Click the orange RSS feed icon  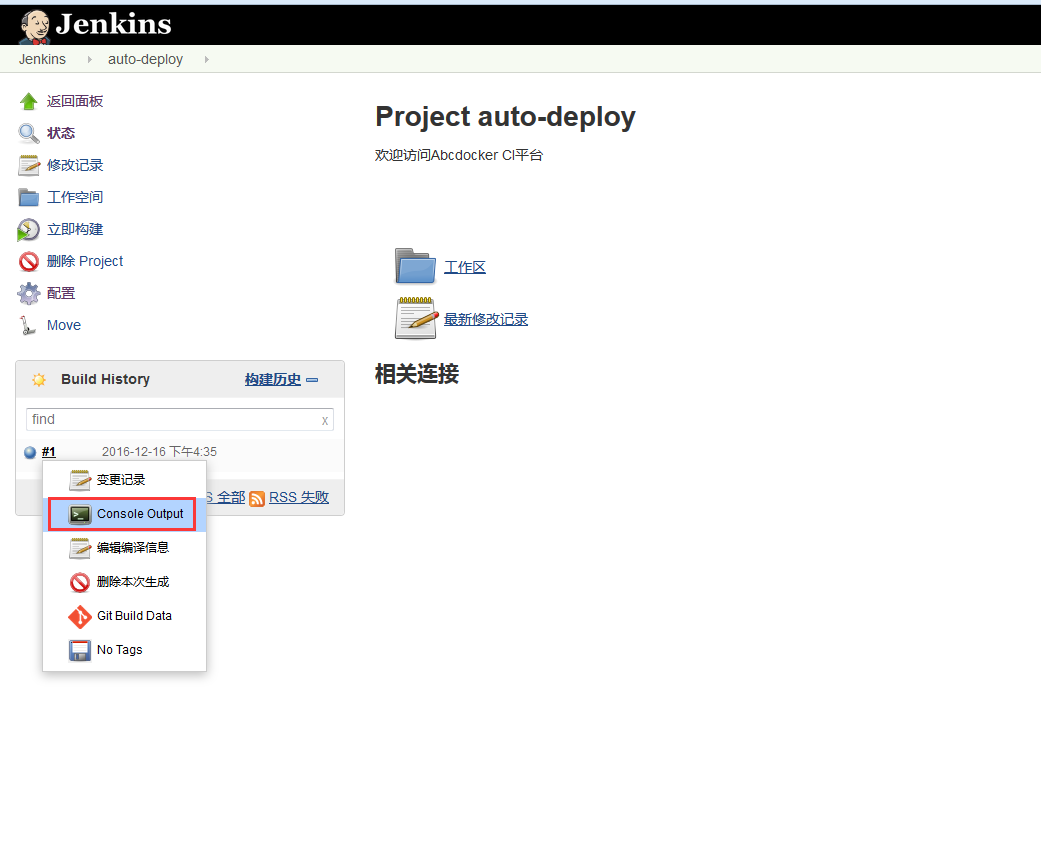[257, 497]
